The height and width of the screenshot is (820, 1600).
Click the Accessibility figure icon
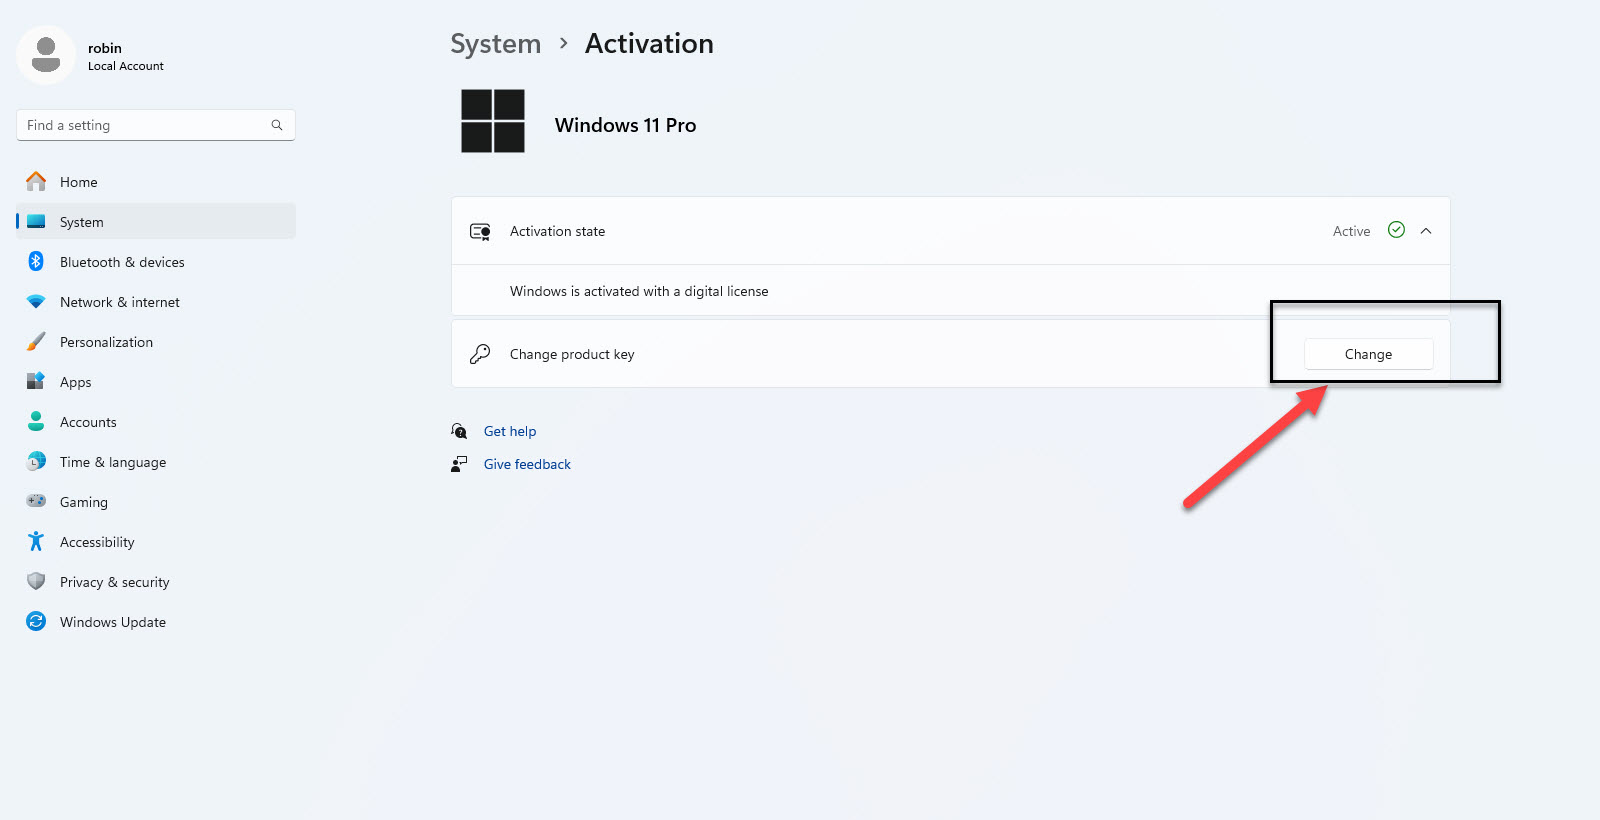pyautogui.click(x=36, y=542)
